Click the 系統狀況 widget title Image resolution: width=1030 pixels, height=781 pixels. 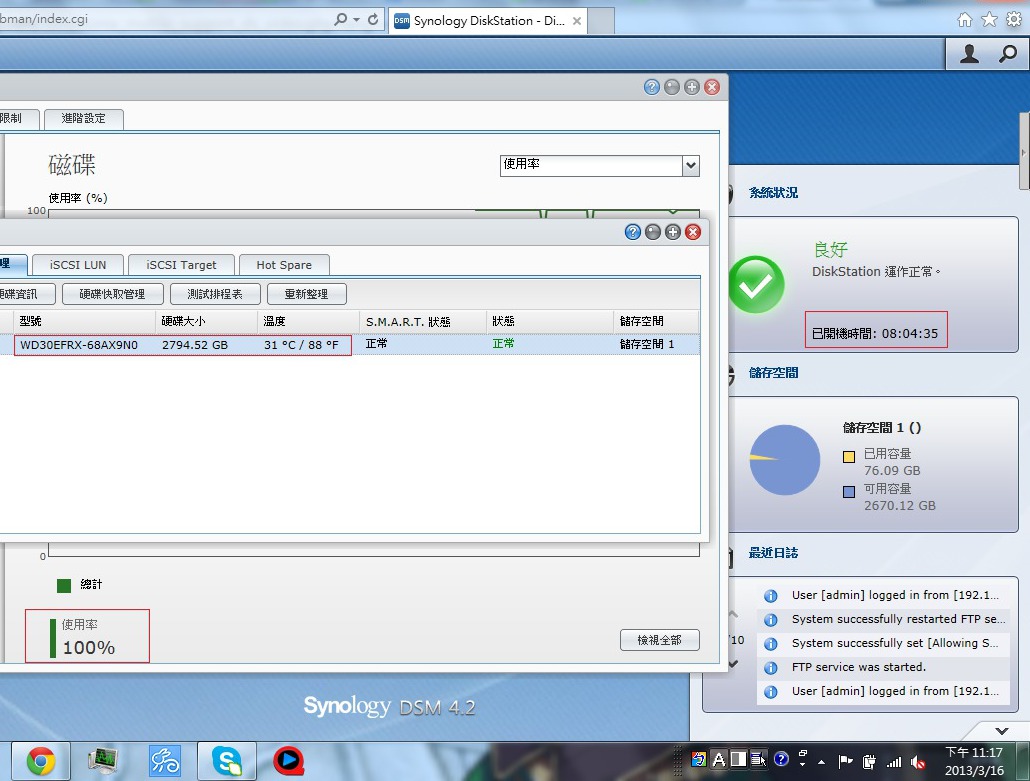click(773, 193)
